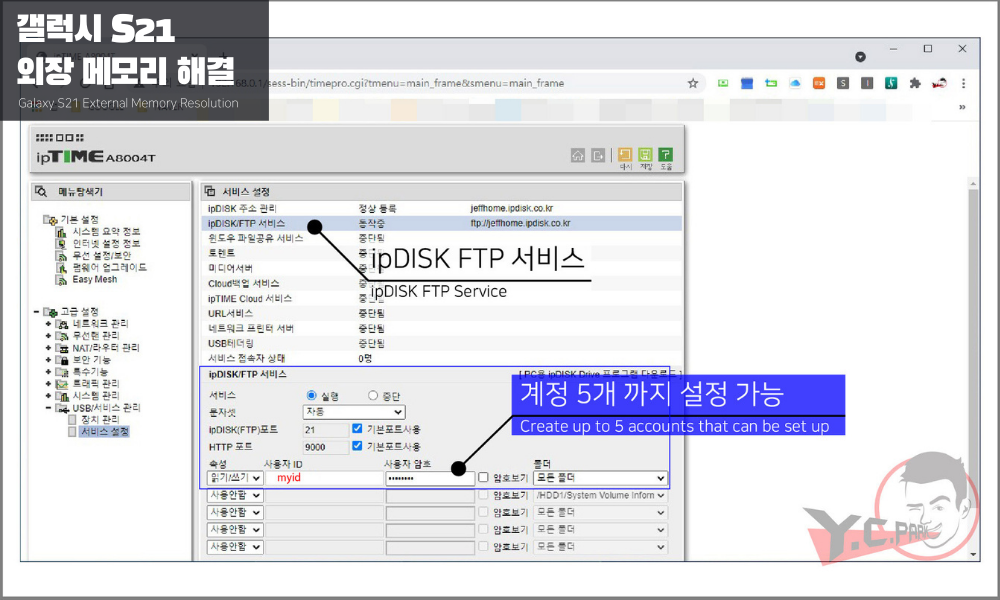
Task: Click the ipTIME logout icon
Action: (x=598, y=155)
